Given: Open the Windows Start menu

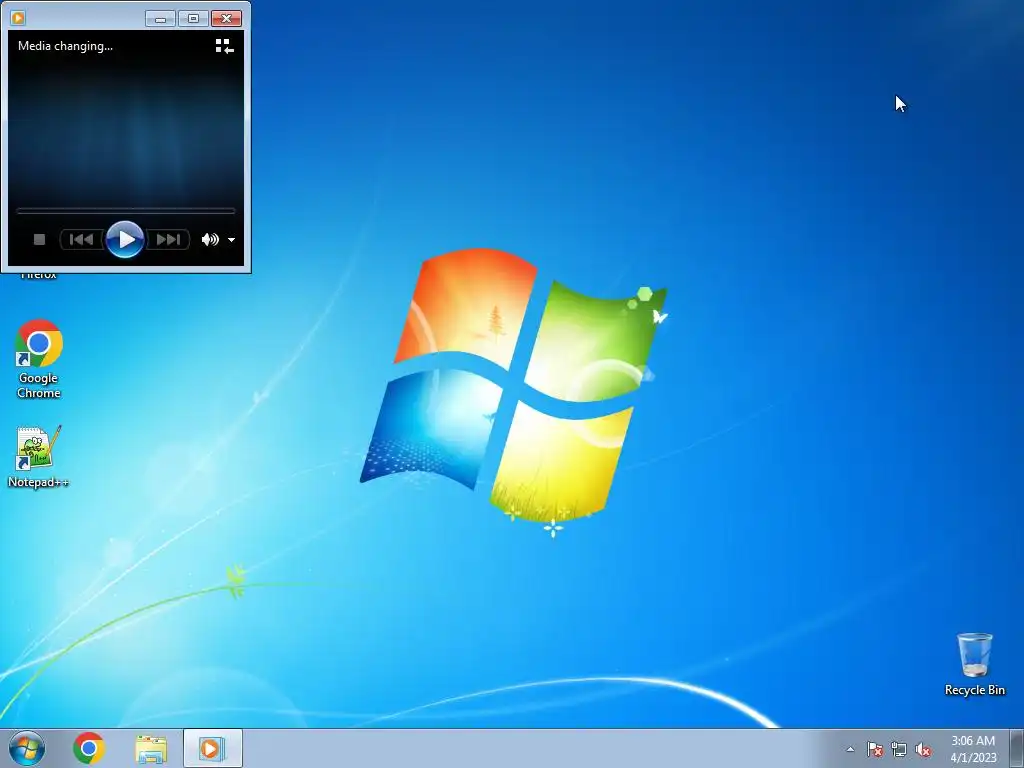Looking at the screenshot, I should [x=27, y=748].
